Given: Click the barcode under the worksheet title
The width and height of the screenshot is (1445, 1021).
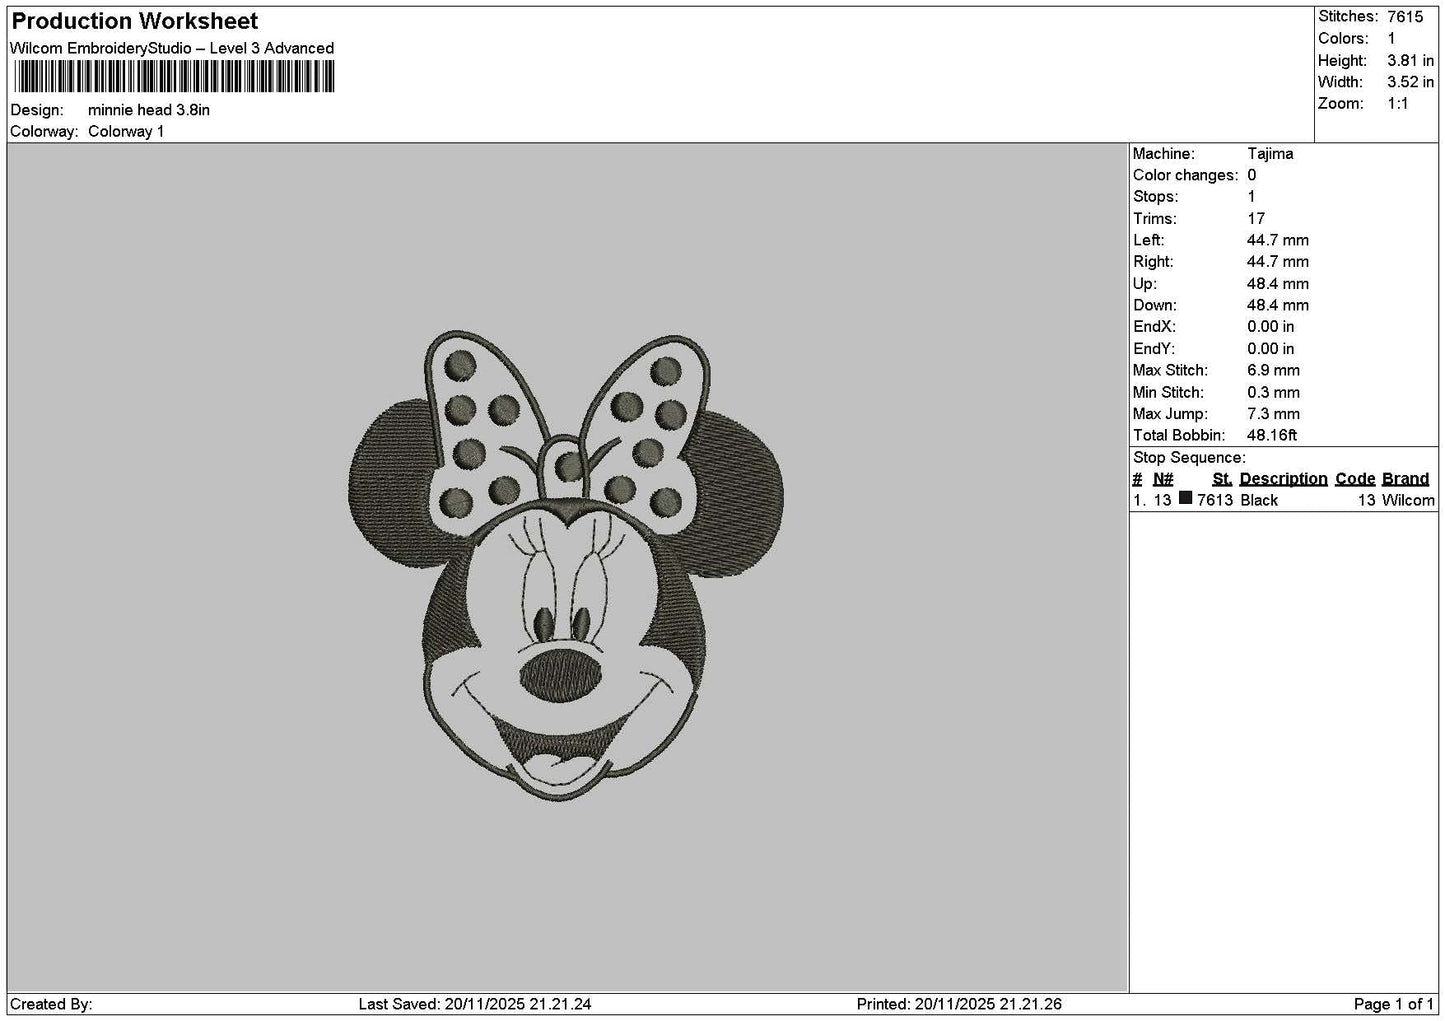Looking at the screenshot, I should (174, 77).
